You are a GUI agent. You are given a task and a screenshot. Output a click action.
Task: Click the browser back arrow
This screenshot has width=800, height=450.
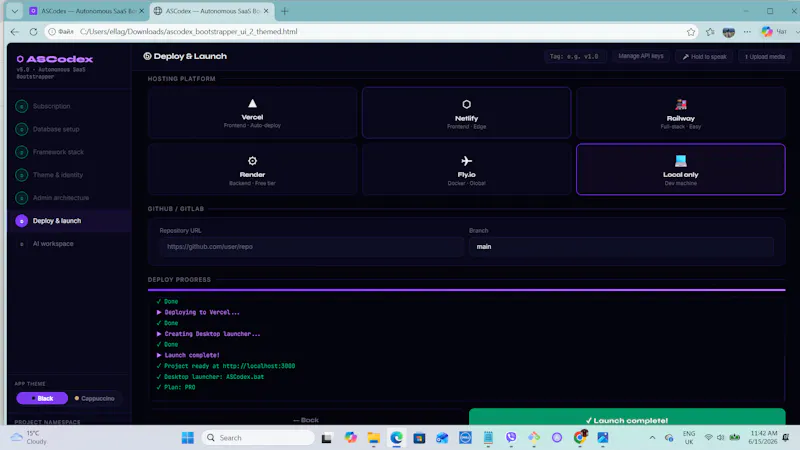click(15, 32)
